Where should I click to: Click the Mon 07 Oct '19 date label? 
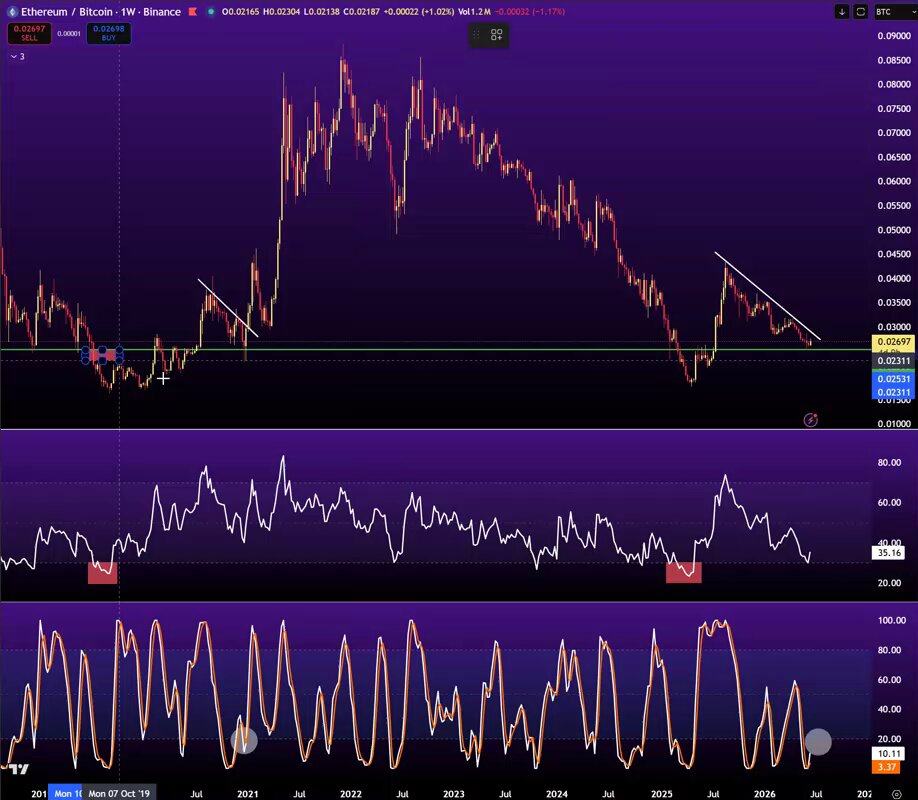point(119,794)
